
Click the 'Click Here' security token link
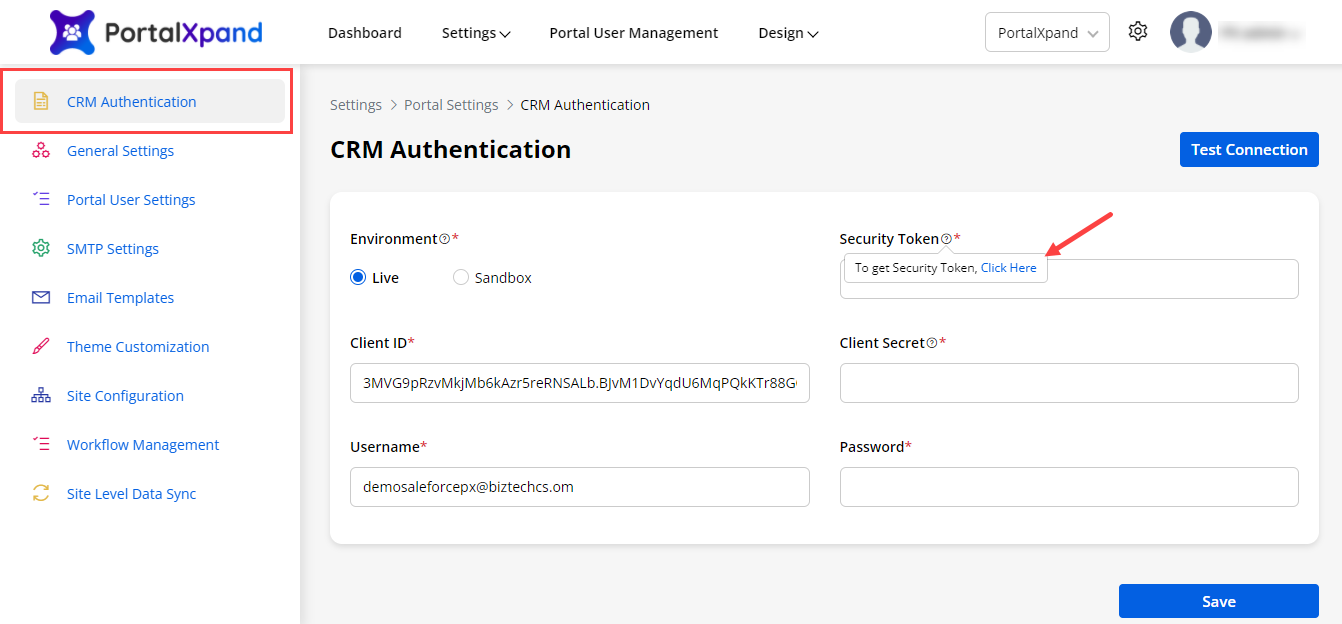(1008, 268)
